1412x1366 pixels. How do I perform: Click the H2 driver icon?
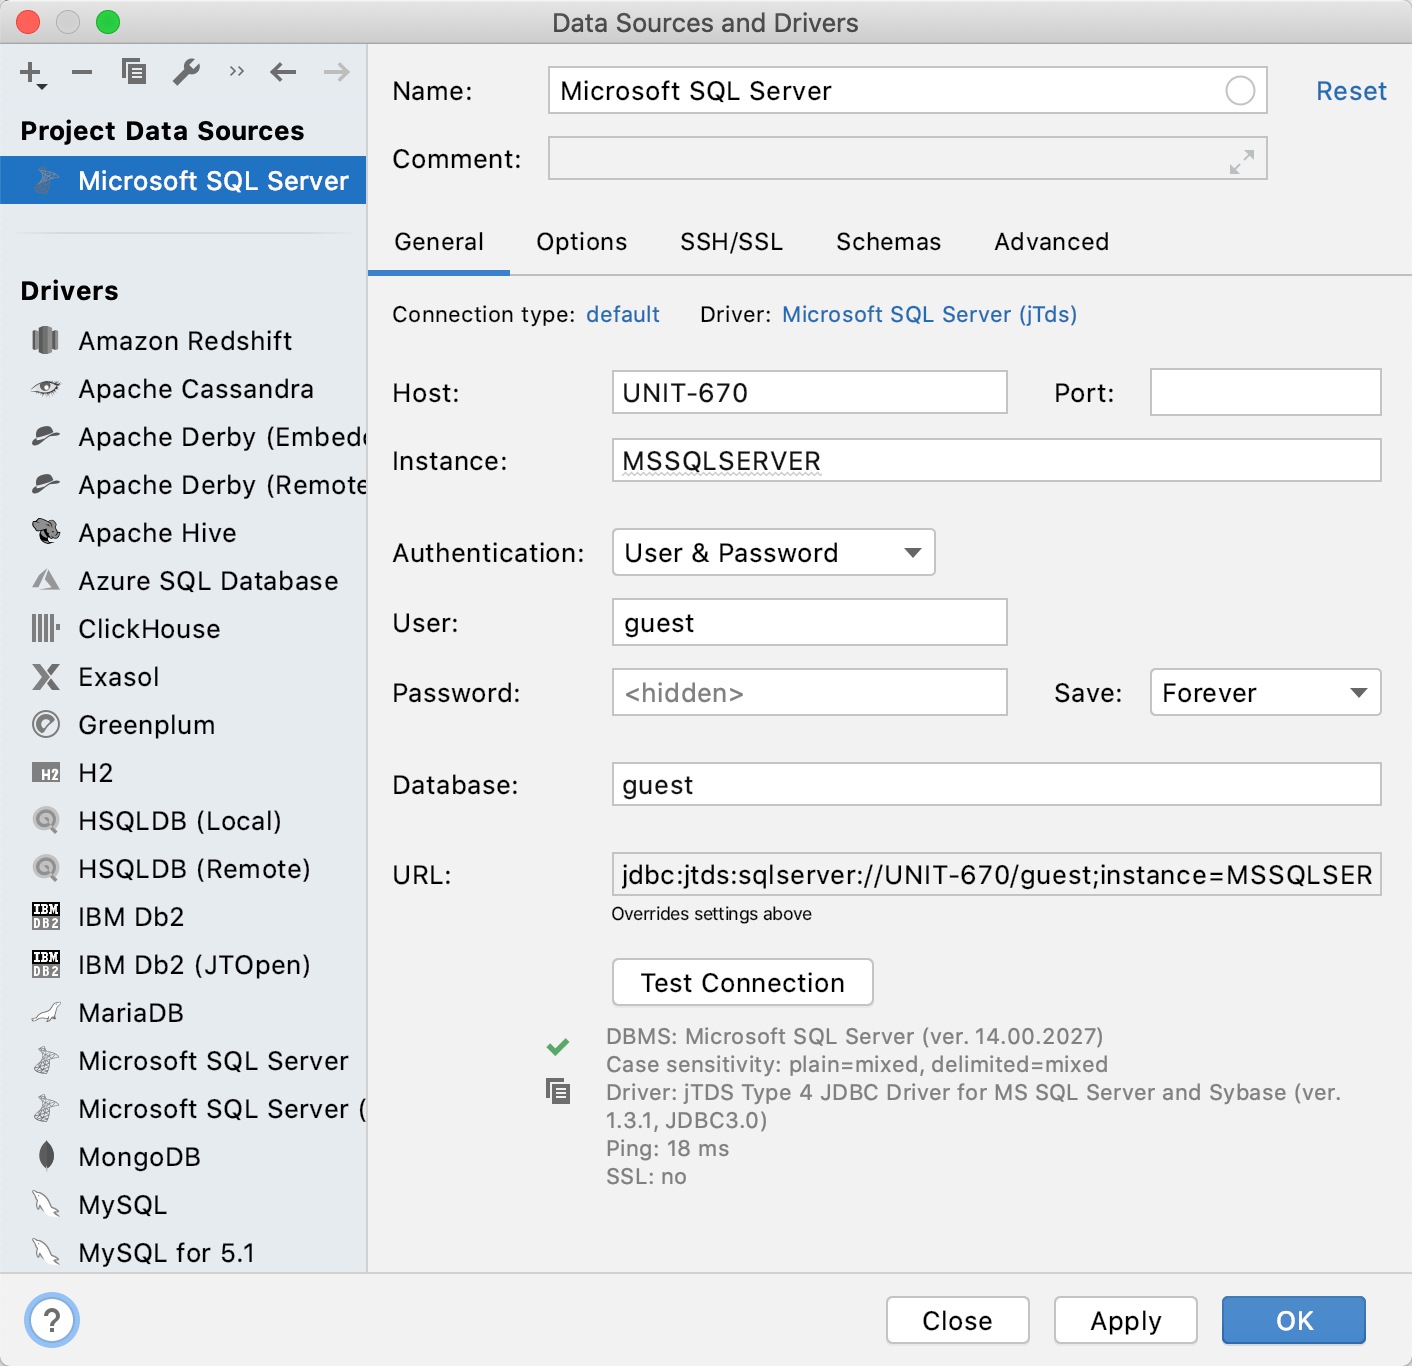(x=46, y=773)
